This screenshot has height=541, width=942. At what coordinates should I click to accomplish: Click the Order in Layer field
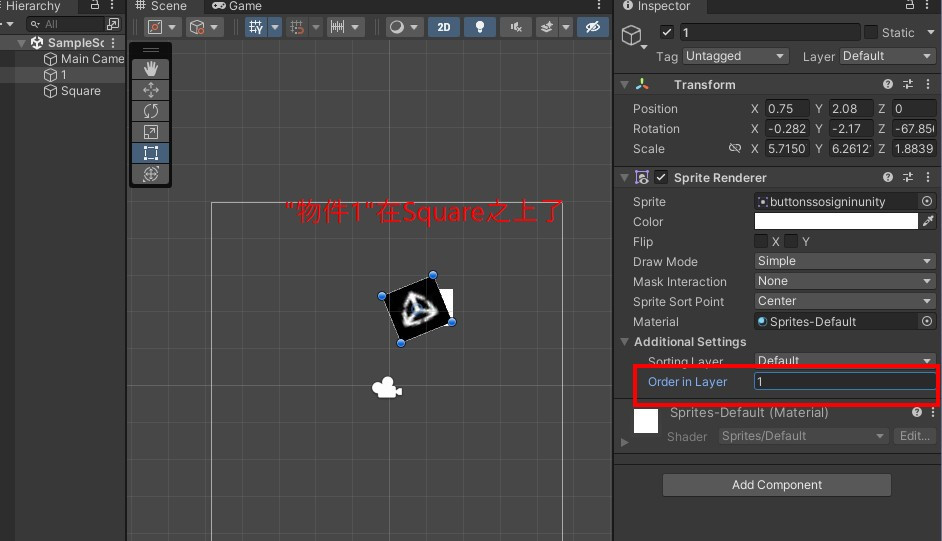(x=845, y=381)
